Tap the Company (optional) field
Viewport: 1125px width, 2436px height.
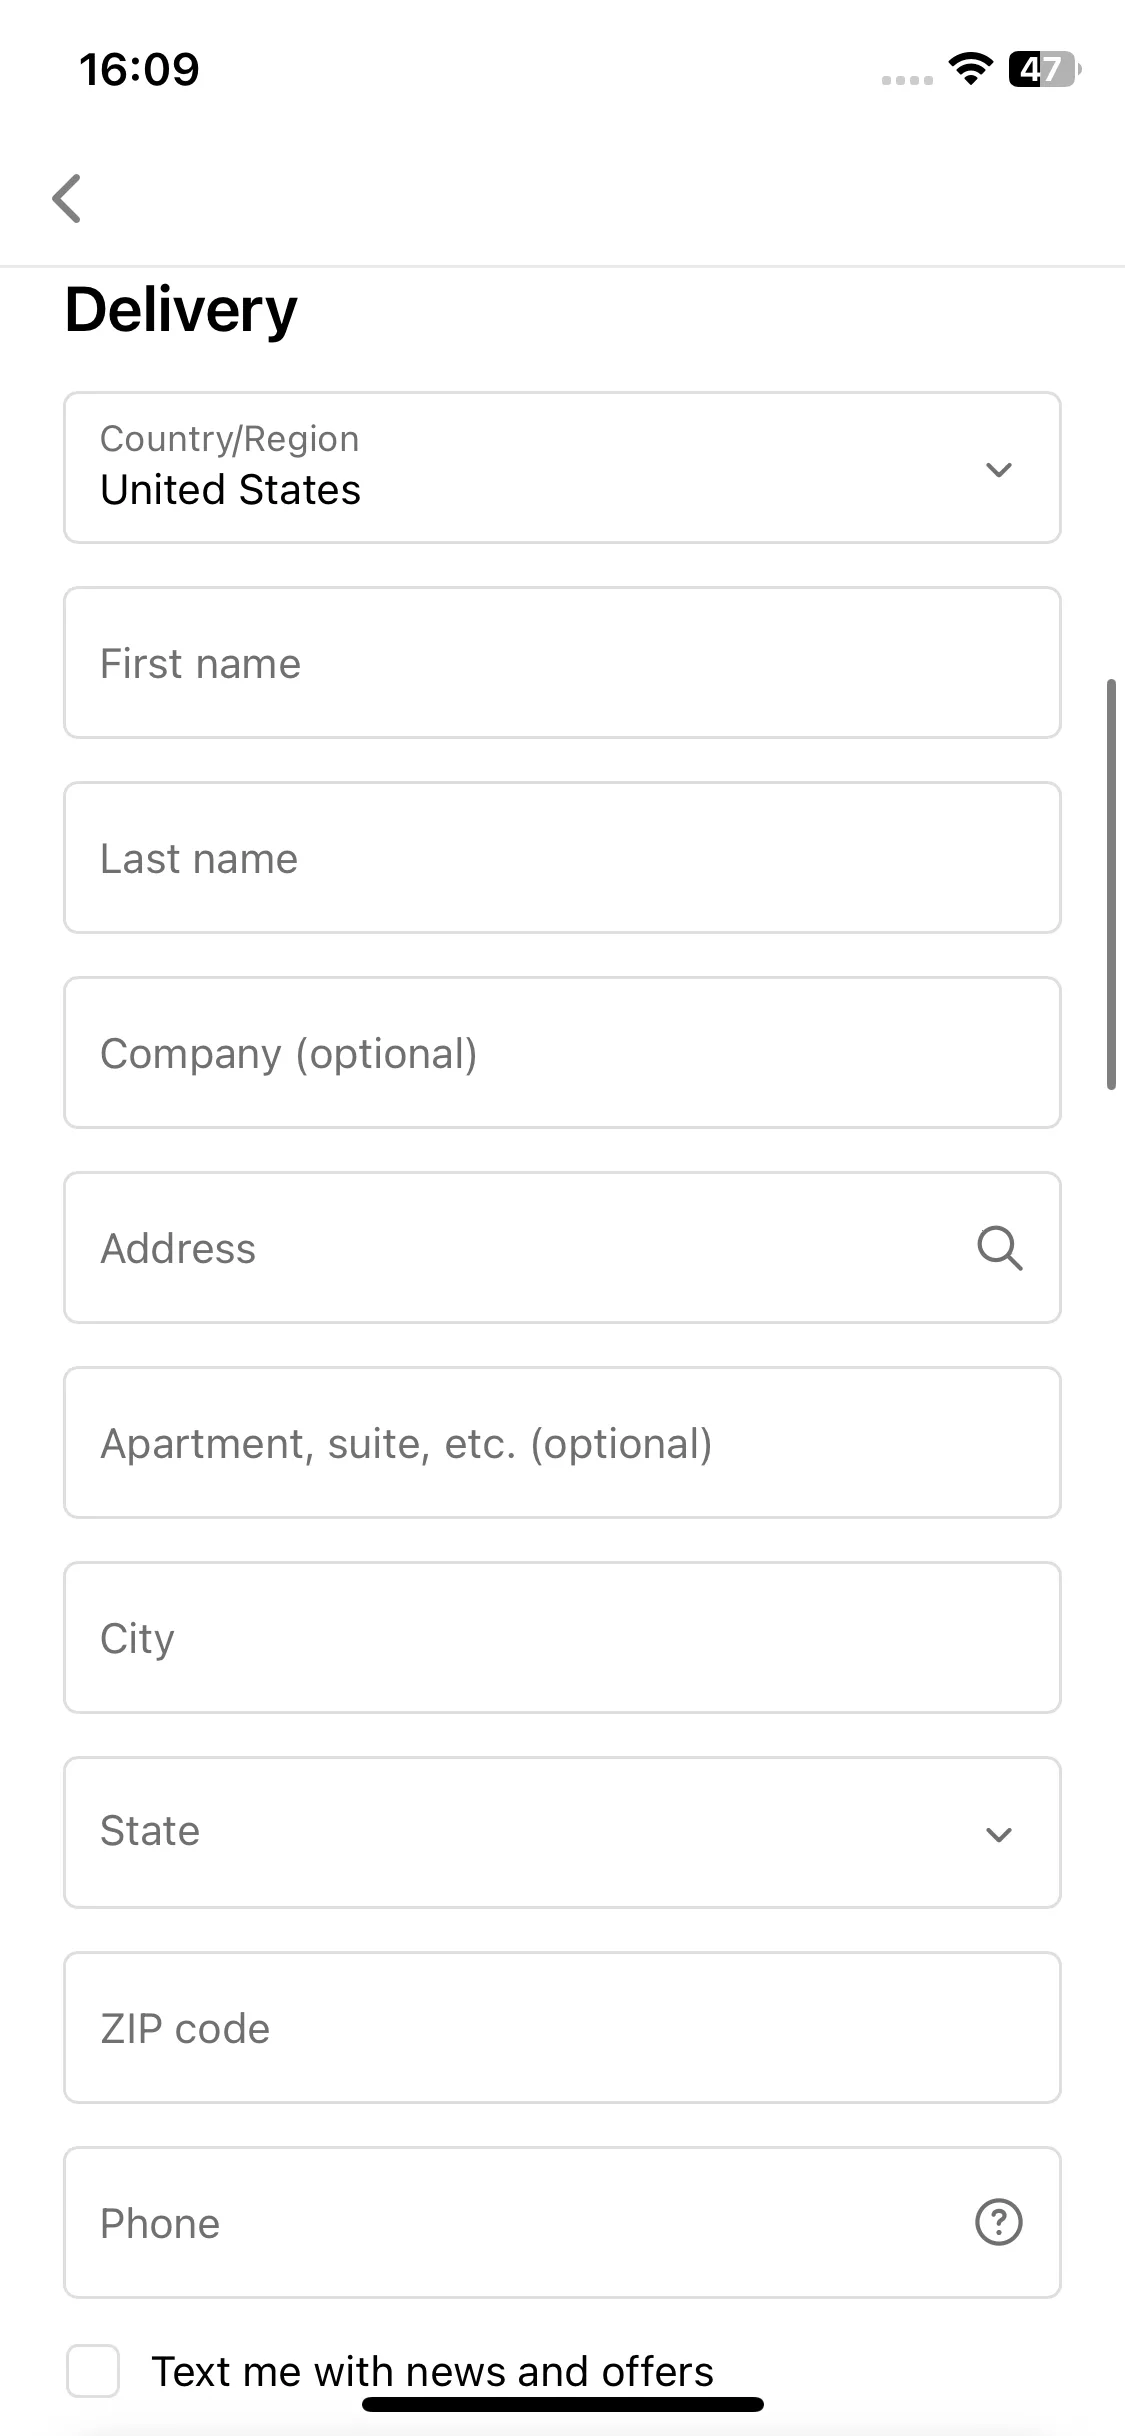(x=562, y=1053)
